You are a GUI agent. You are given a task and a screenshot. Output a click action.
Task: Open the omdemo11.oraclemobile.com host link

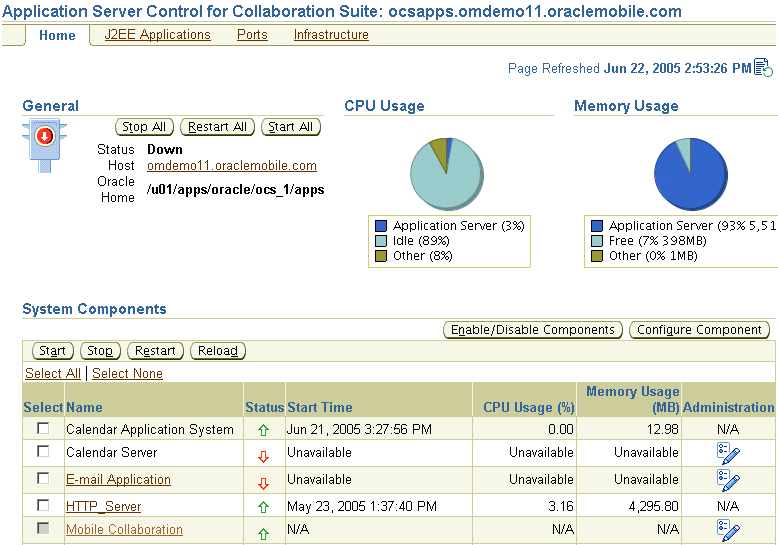click(x=231, y=166)
